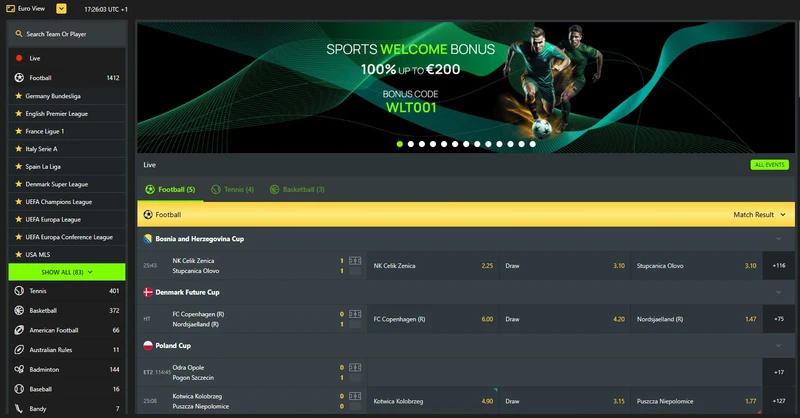The image size is (800, 418).
Task: Click the SHOW ALL (83) button
Action: tap(67, 271)
